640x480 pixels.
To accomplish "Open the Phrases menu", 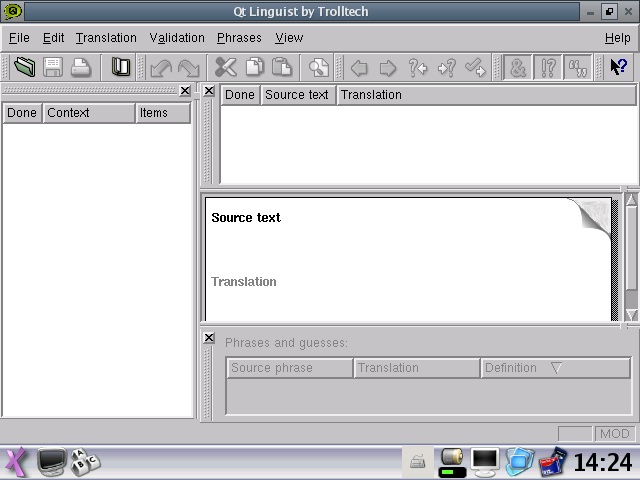I will [x=239, y=38].
